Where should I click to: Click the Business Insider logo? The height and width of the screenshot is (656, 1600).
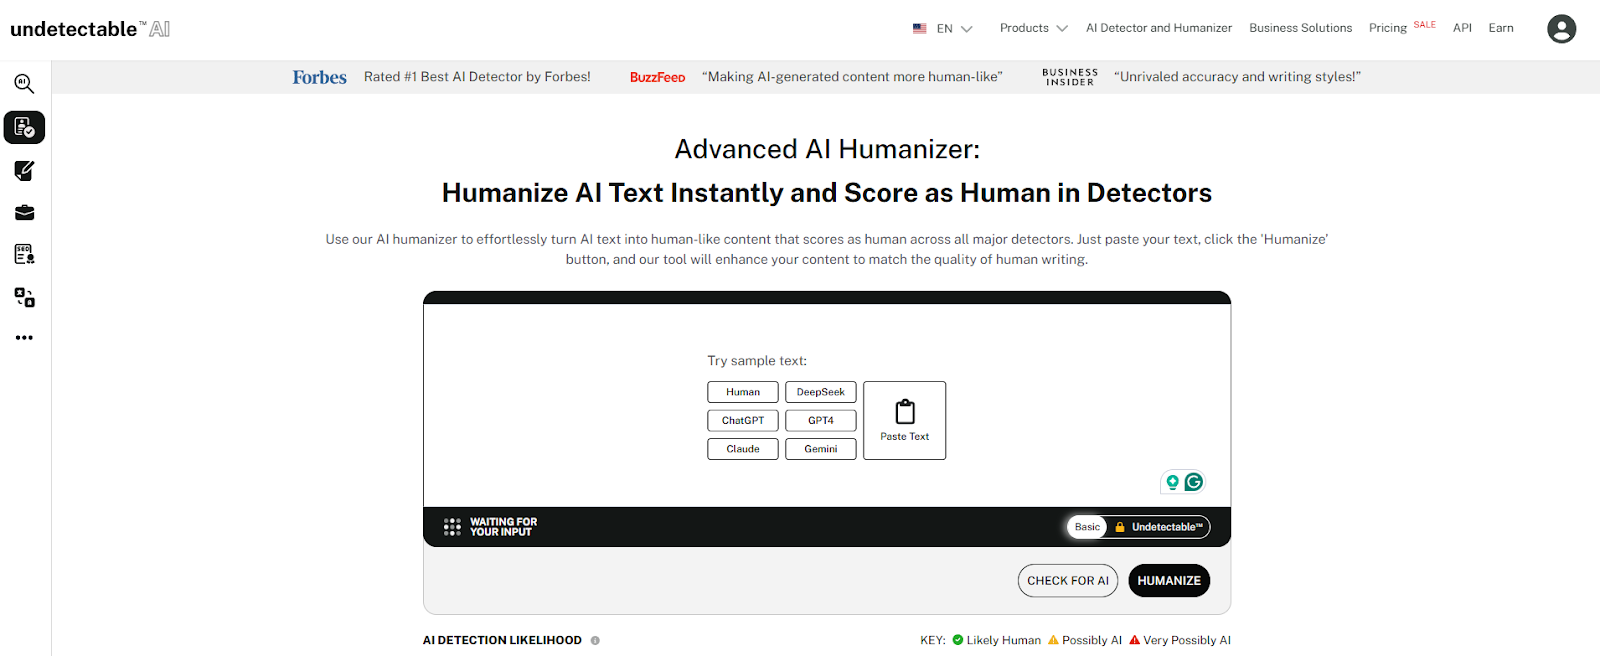(x=1070, y=77)
